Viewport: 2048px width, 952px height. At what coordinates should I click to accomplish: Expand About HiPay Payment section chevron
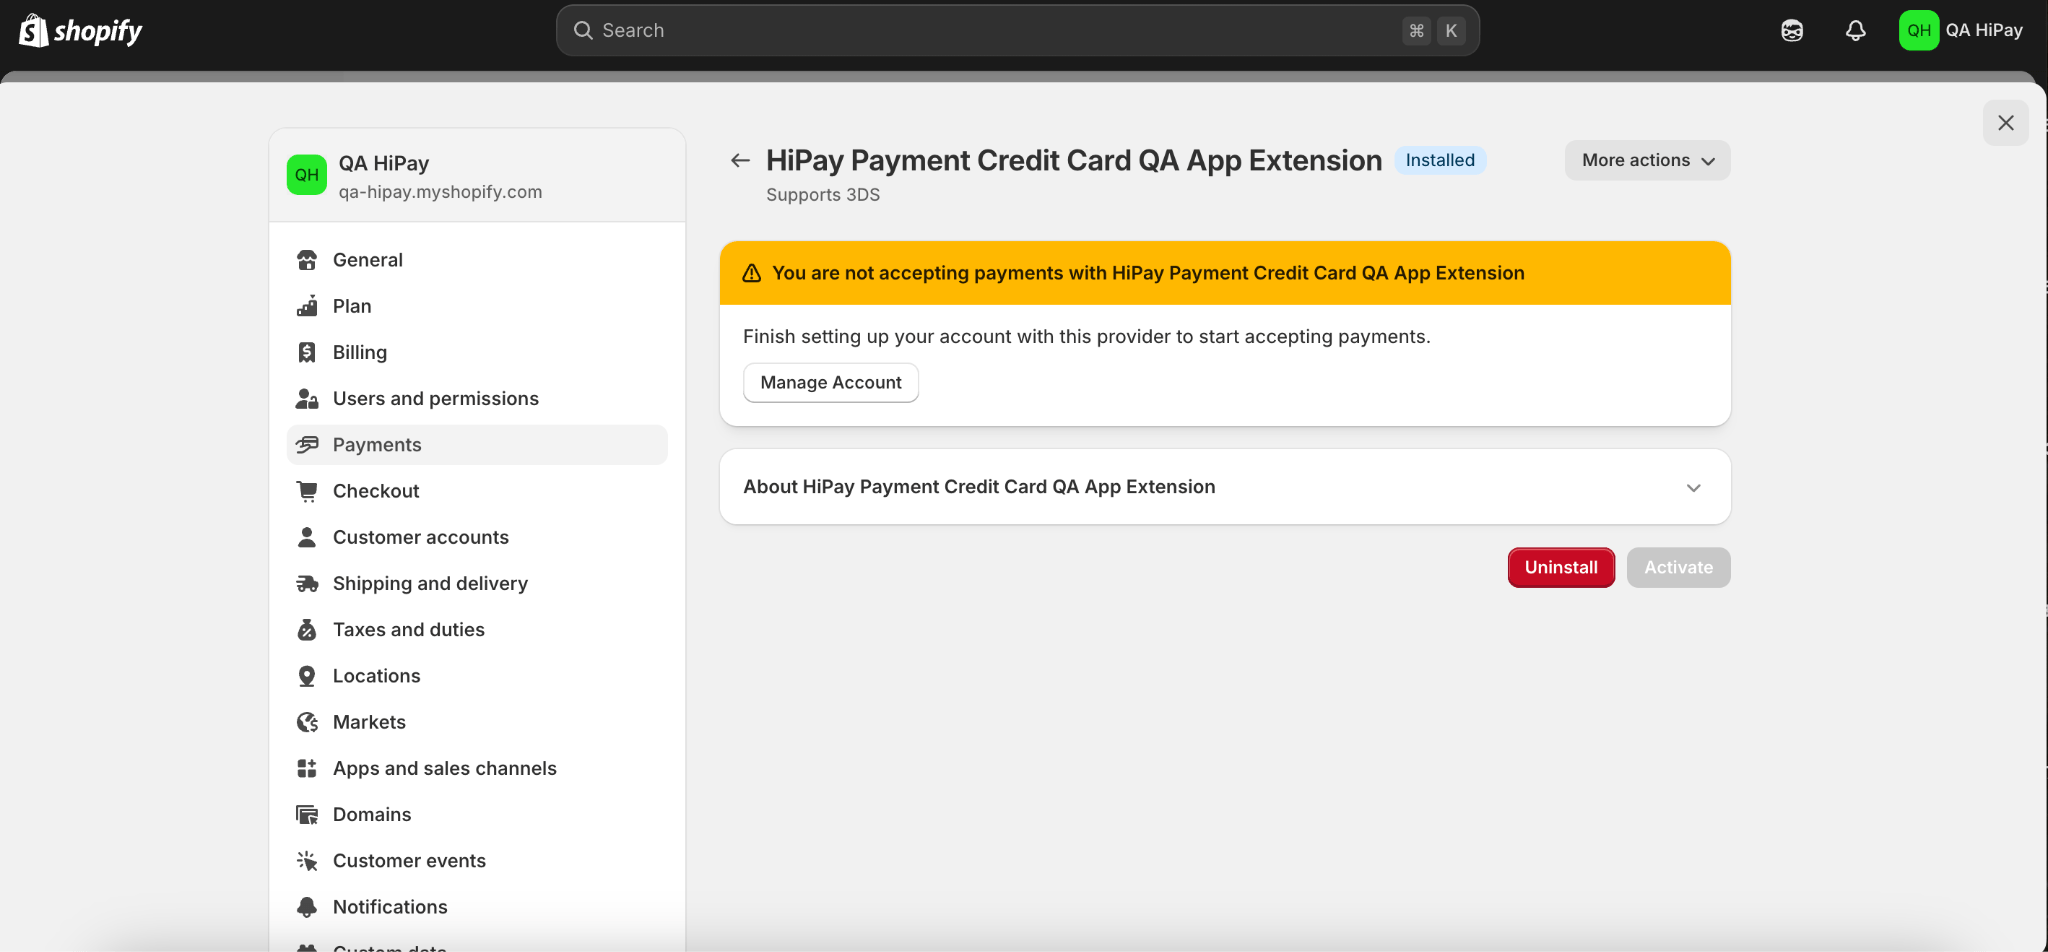(1694, 488)
